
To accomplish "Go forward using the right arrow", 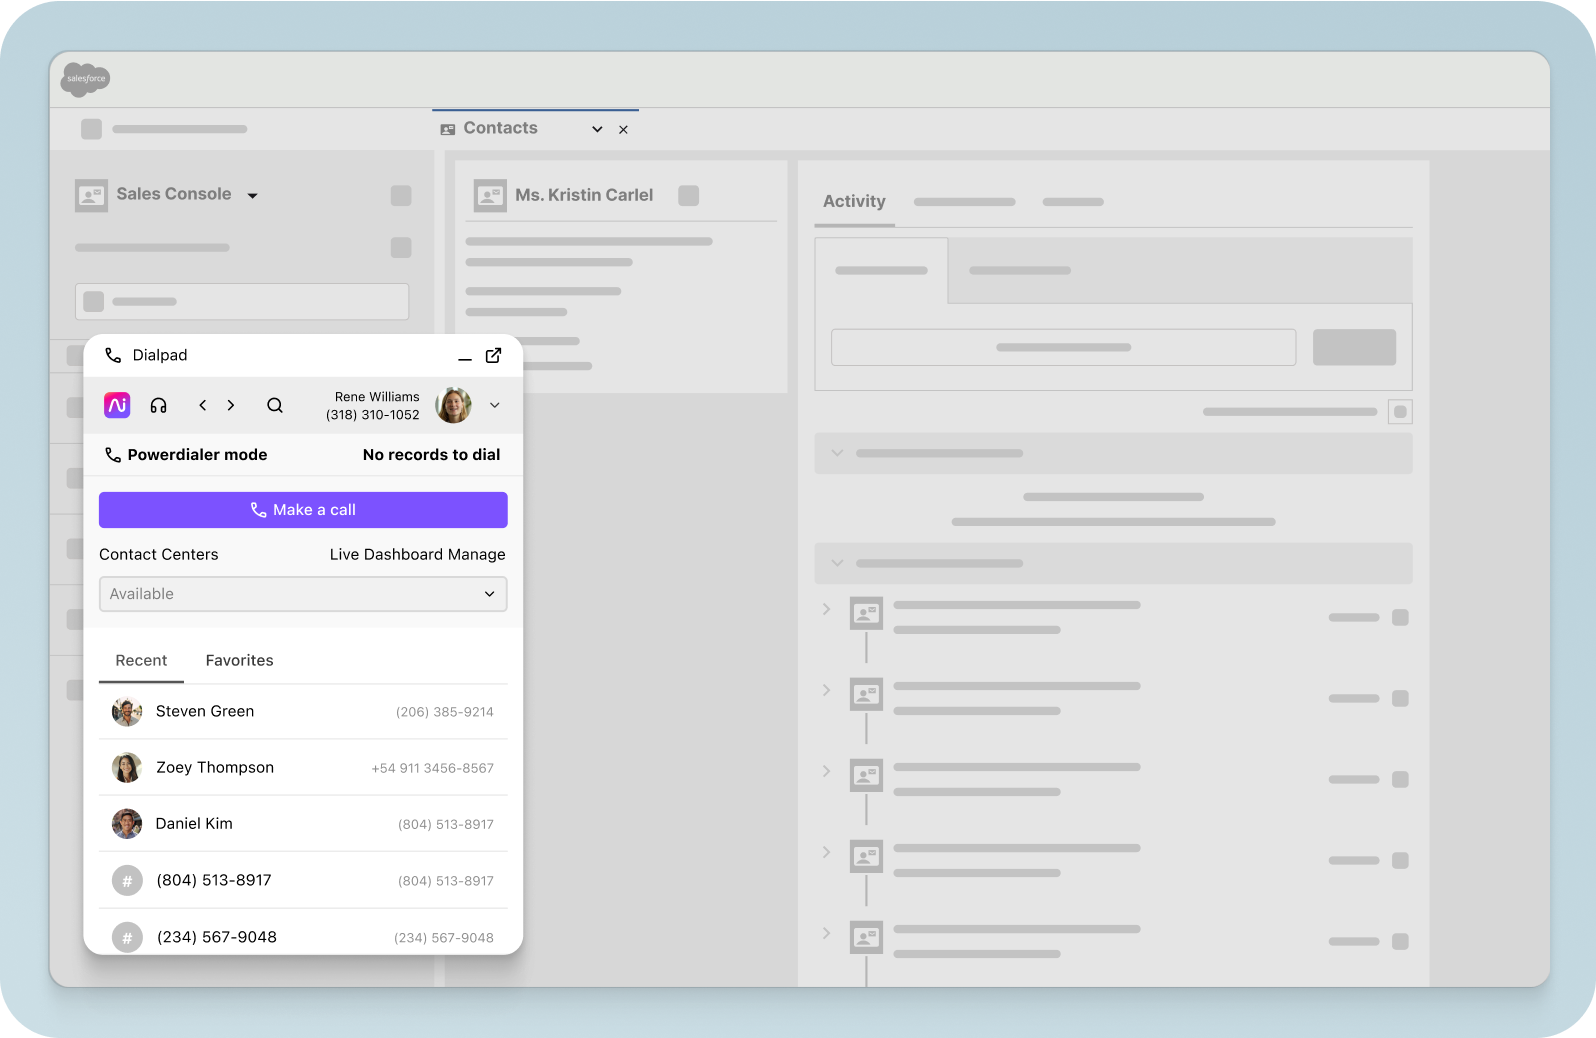I will tap(231, 405).
